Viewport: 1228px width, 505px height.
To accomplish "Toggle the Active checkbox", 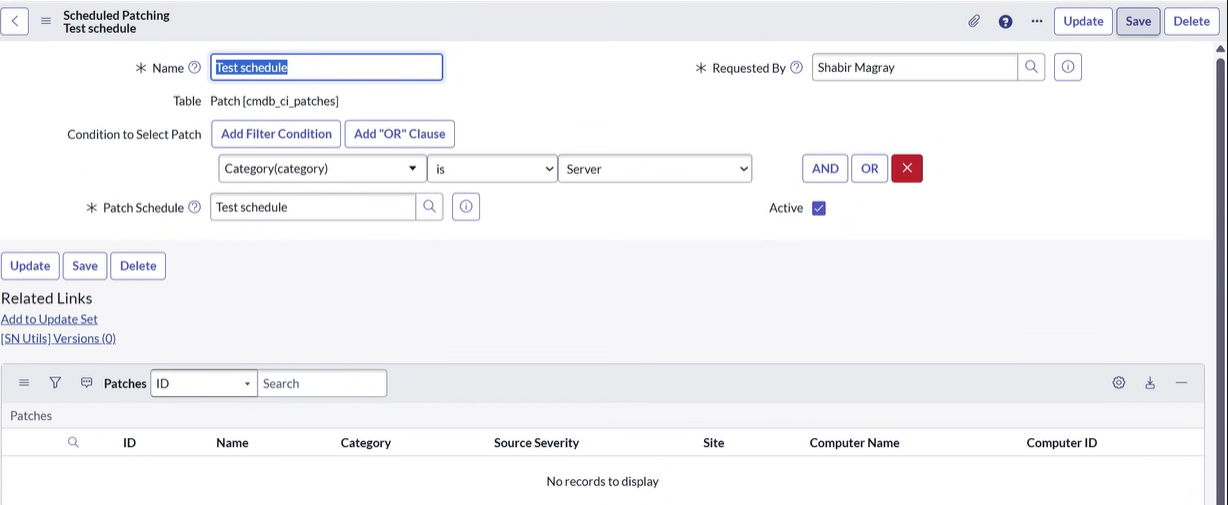I will pyautogui.click(x=819, y=208).
